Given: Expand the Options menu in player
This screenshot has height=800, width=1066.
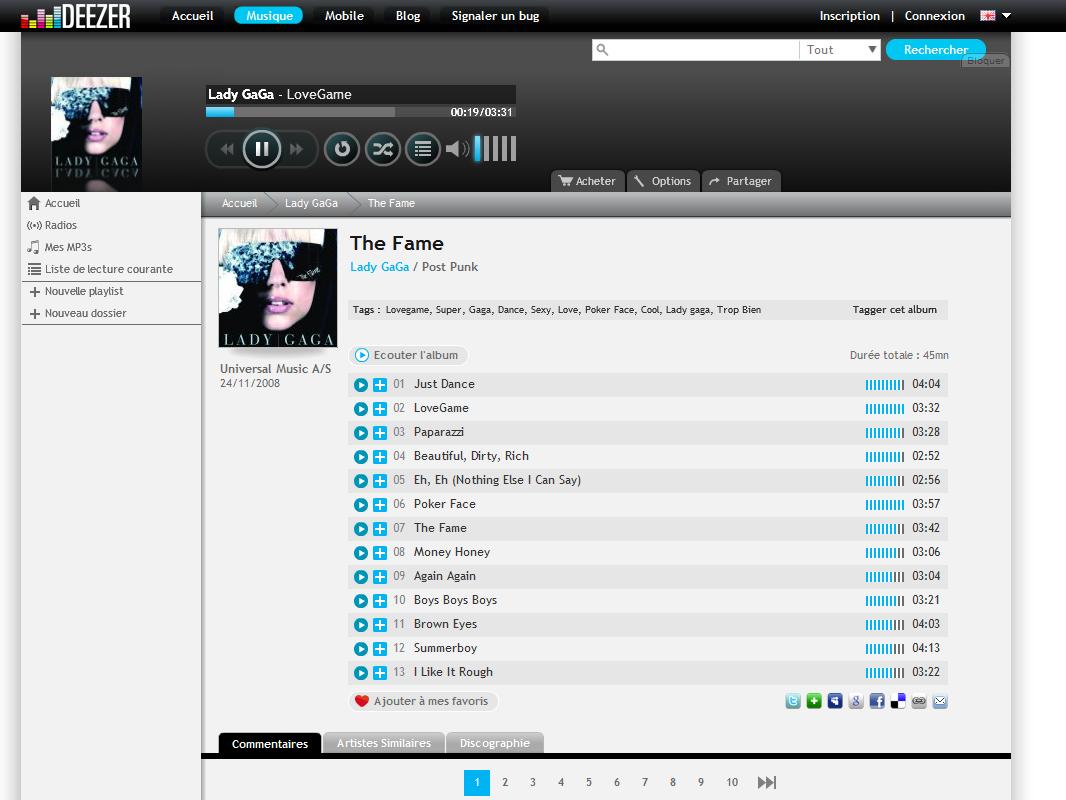Looking at the screenshot, I should tap(662, 181).
